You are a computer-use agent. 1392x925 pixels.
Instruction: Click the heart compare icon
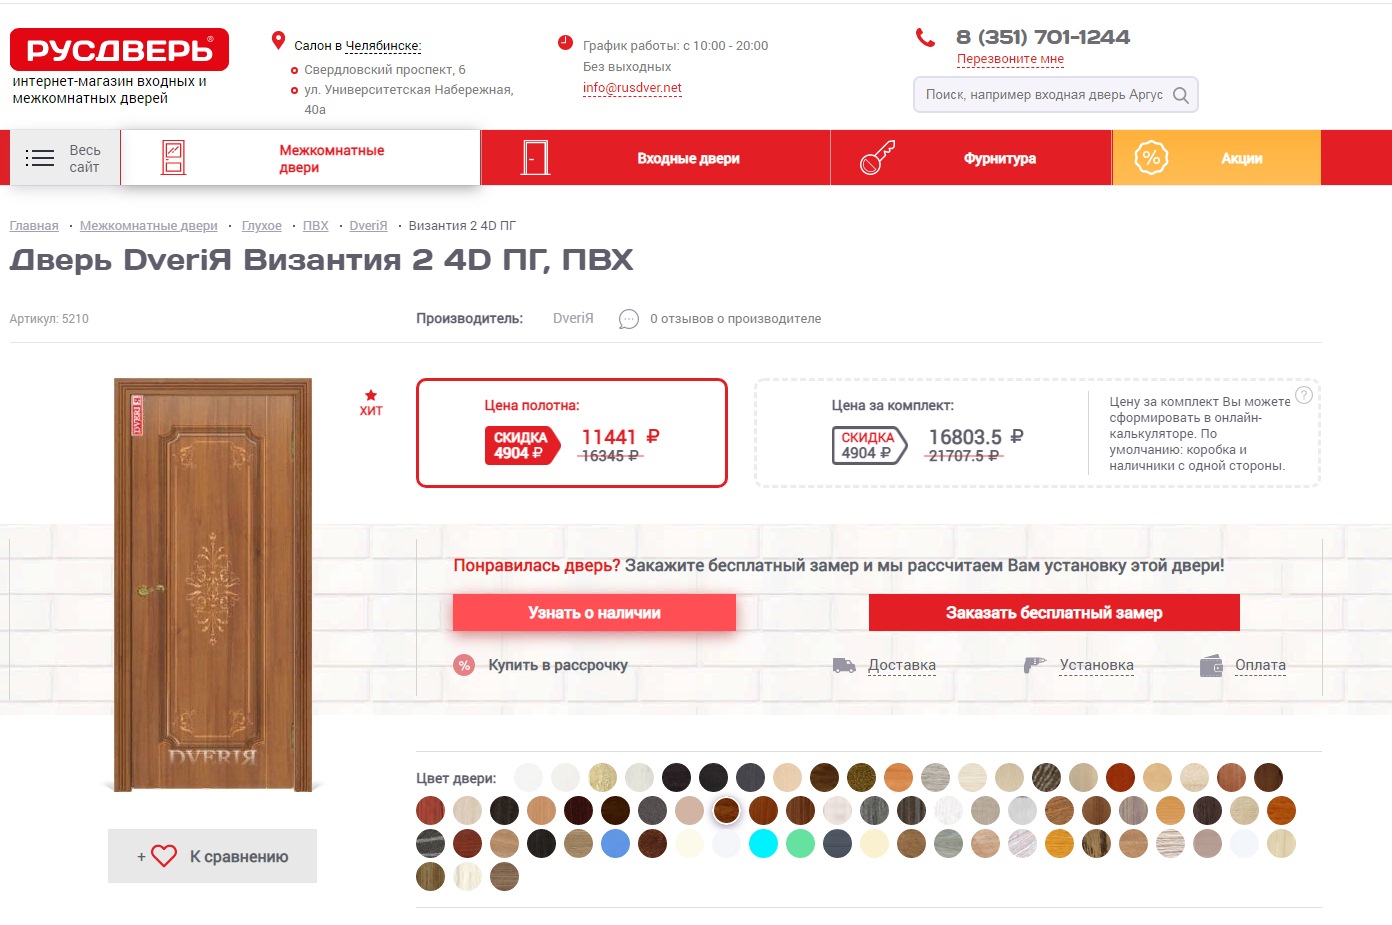[x=164, y=856]
